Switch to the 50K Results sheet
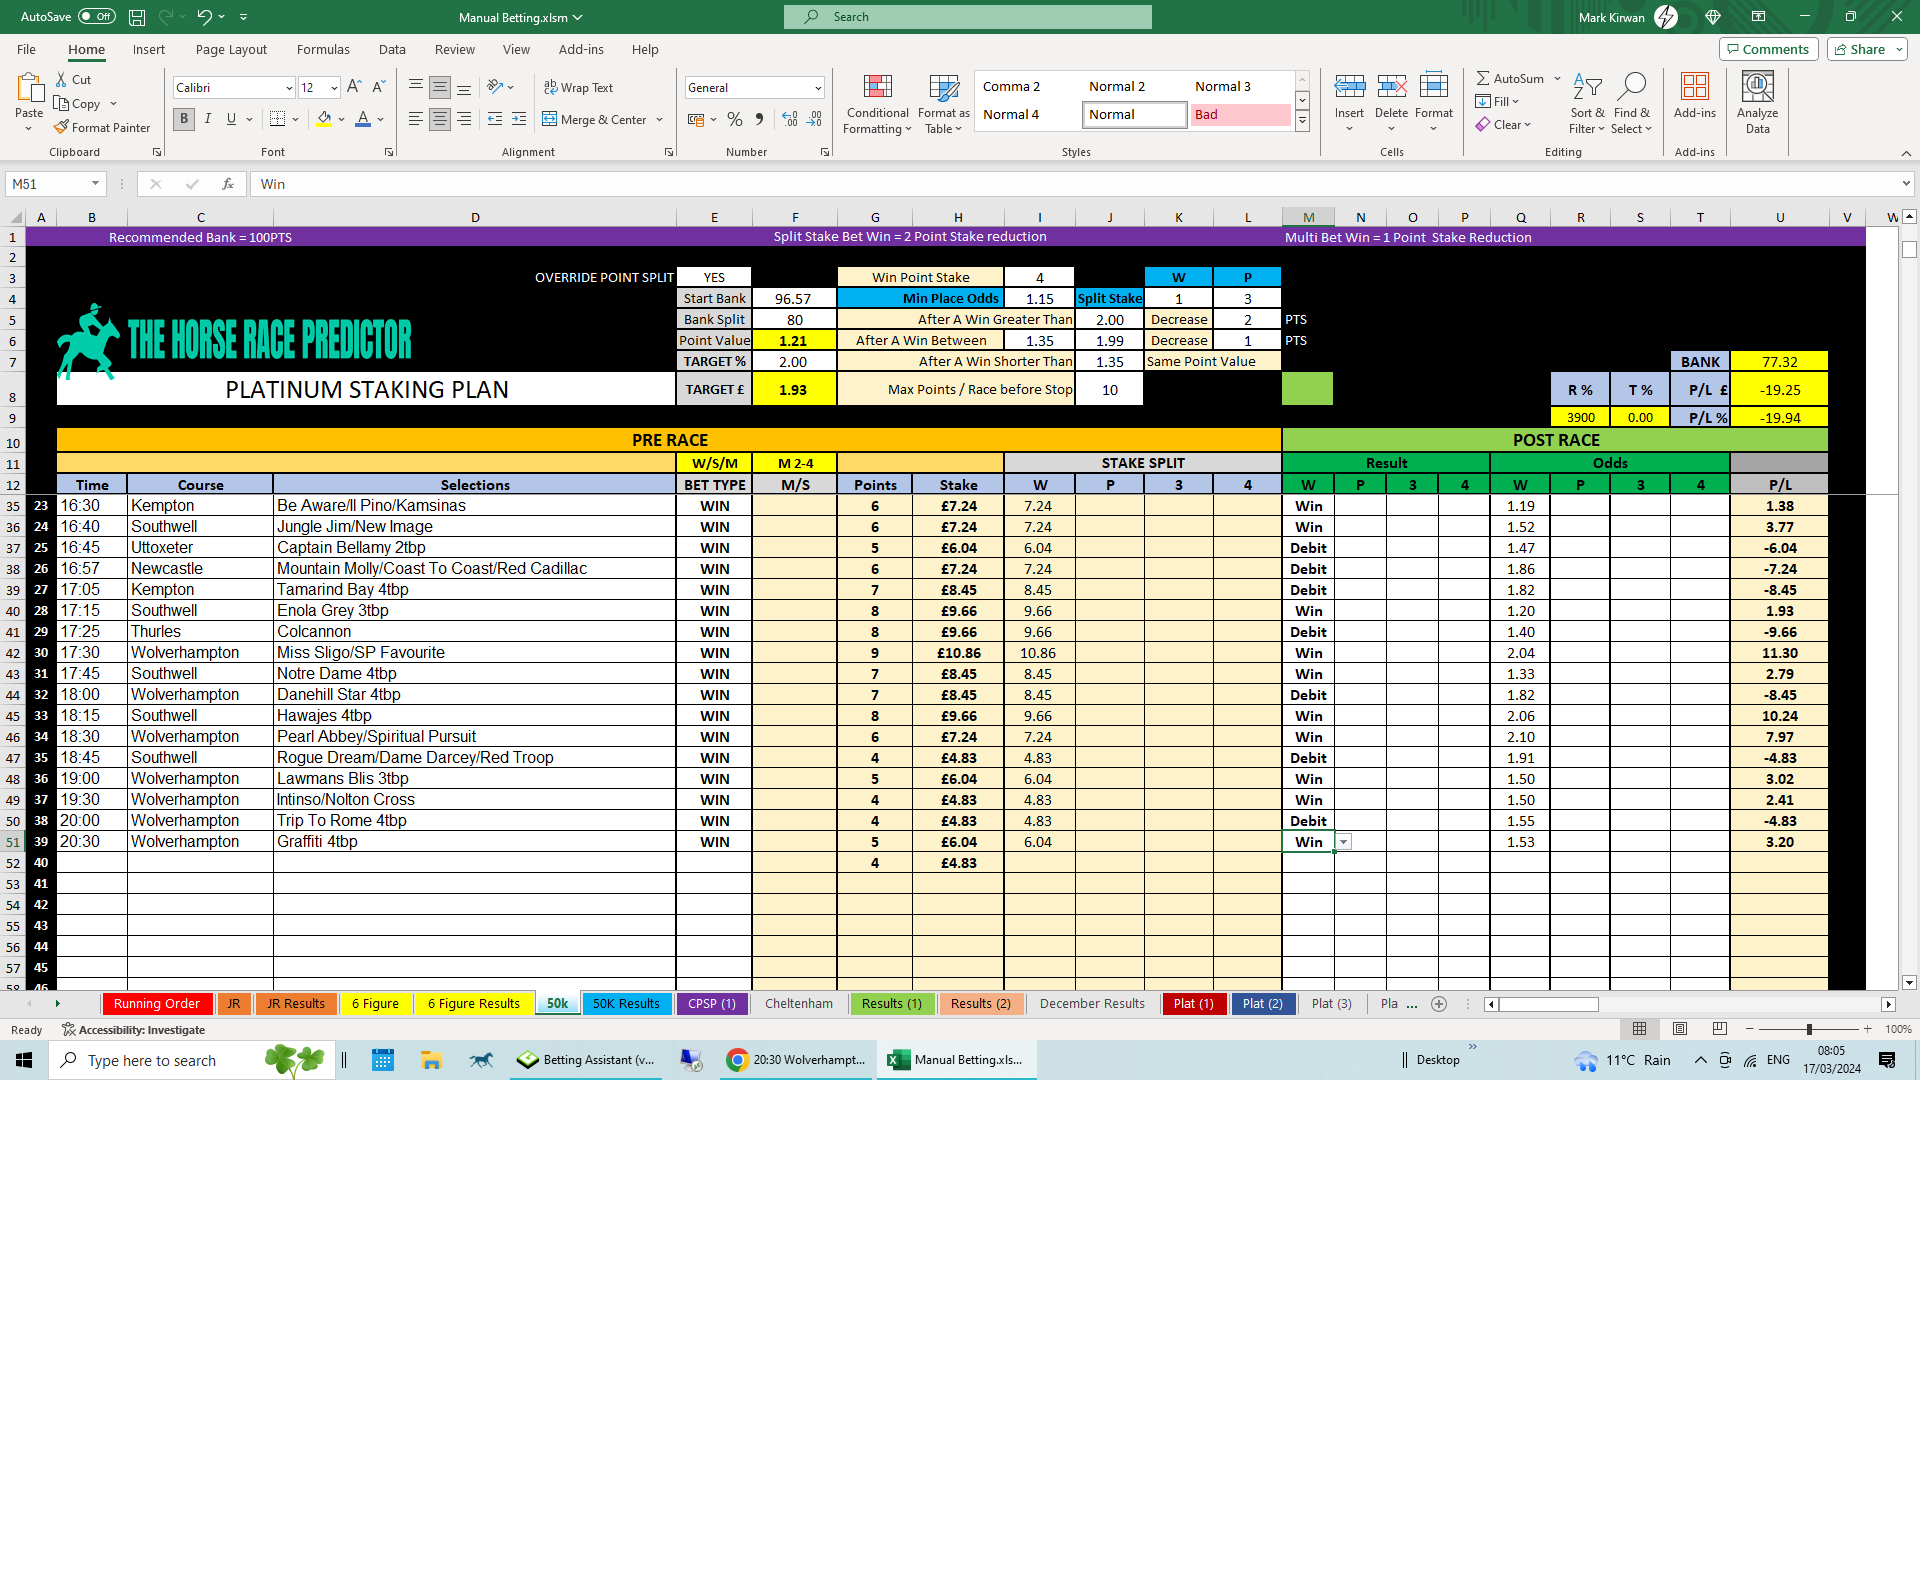This screenshot has width=1920, height=1572. tap(626, 1004)
